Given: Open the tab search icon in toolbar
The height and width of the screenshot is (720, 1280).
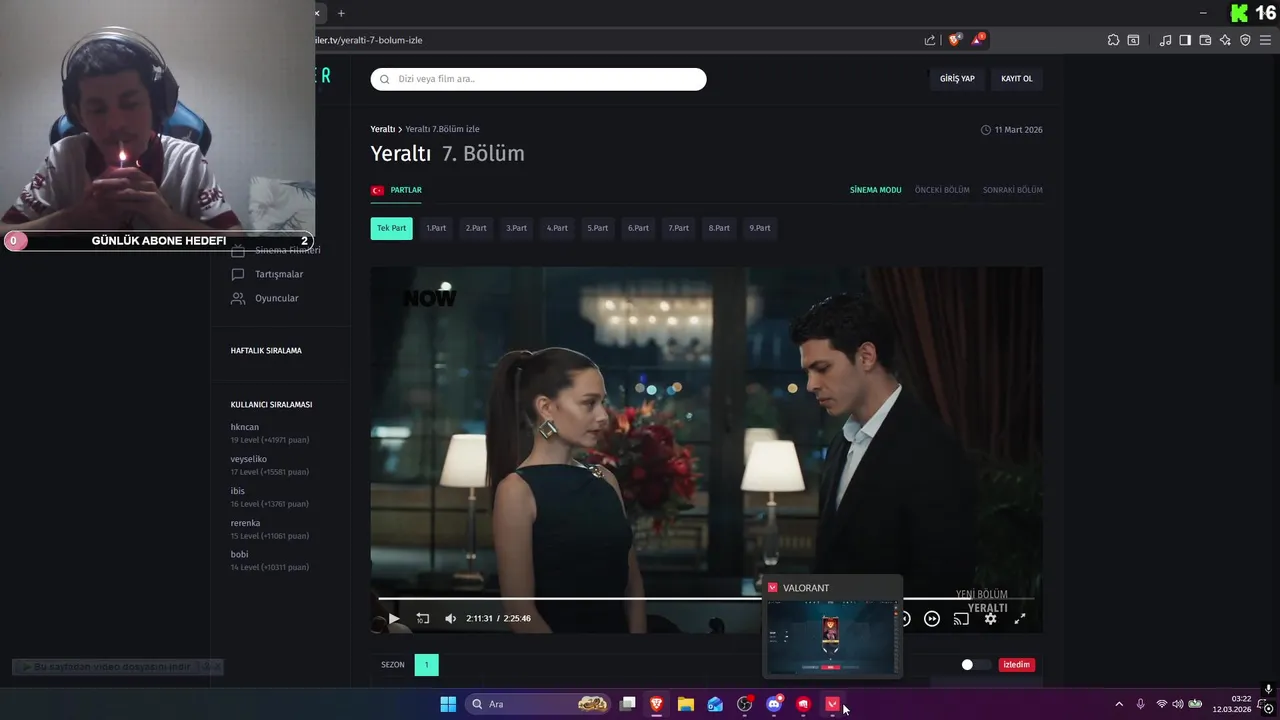Looking at the screenshot, I should 1133,40.
